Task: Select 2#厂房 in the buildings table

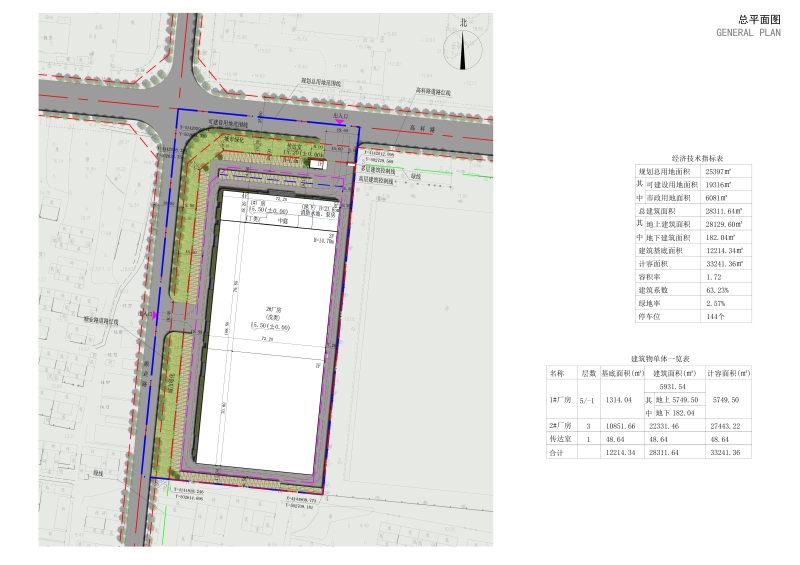Action: click(x=560, y=426)
